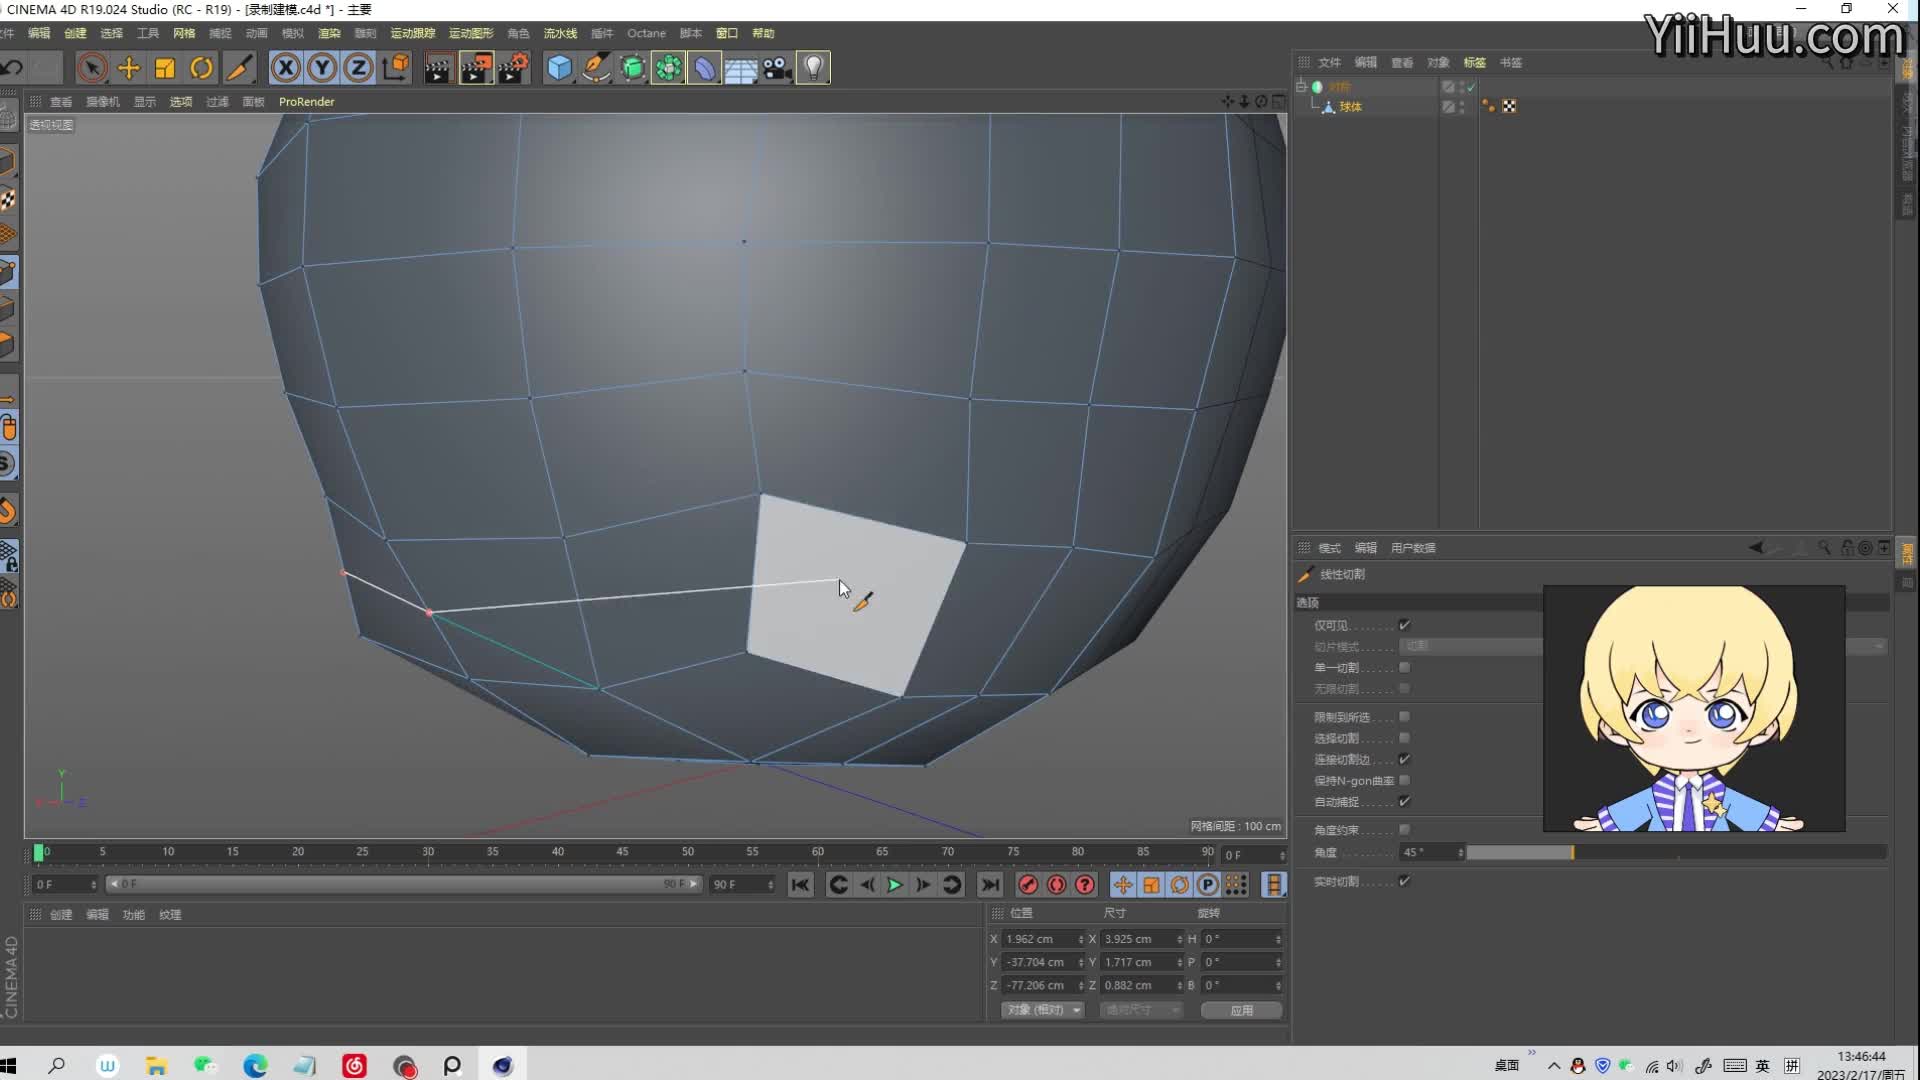Click the Windows Start button
1920x1080 pixels.
pyautogui.click(x=9, y=1065)
